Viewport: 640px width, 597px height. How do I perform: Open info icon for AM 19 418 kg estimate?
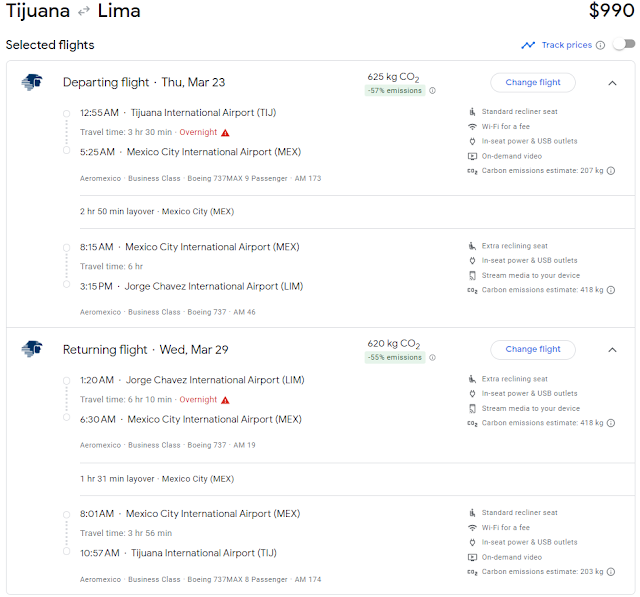[x=611, y=423]
